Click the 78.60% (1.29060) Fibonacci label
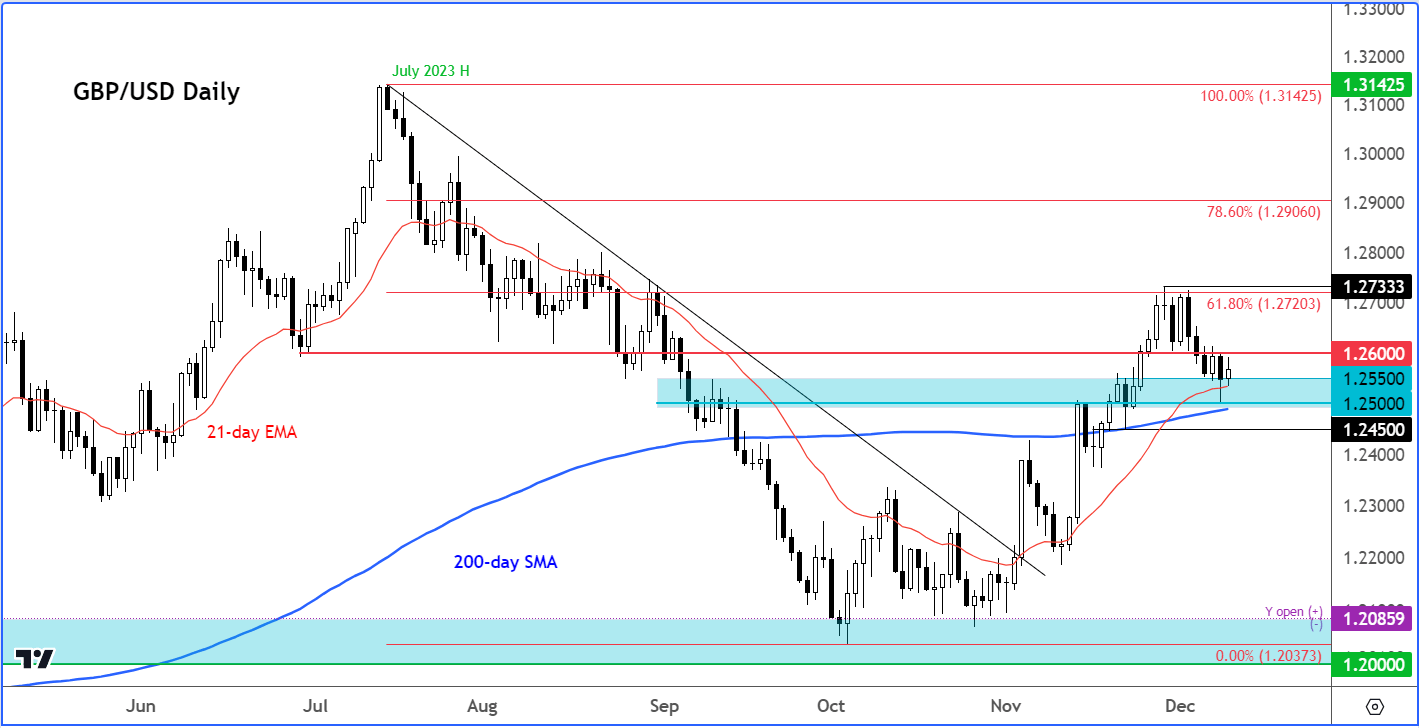The image size is (1419, 728). point(1265,212)
